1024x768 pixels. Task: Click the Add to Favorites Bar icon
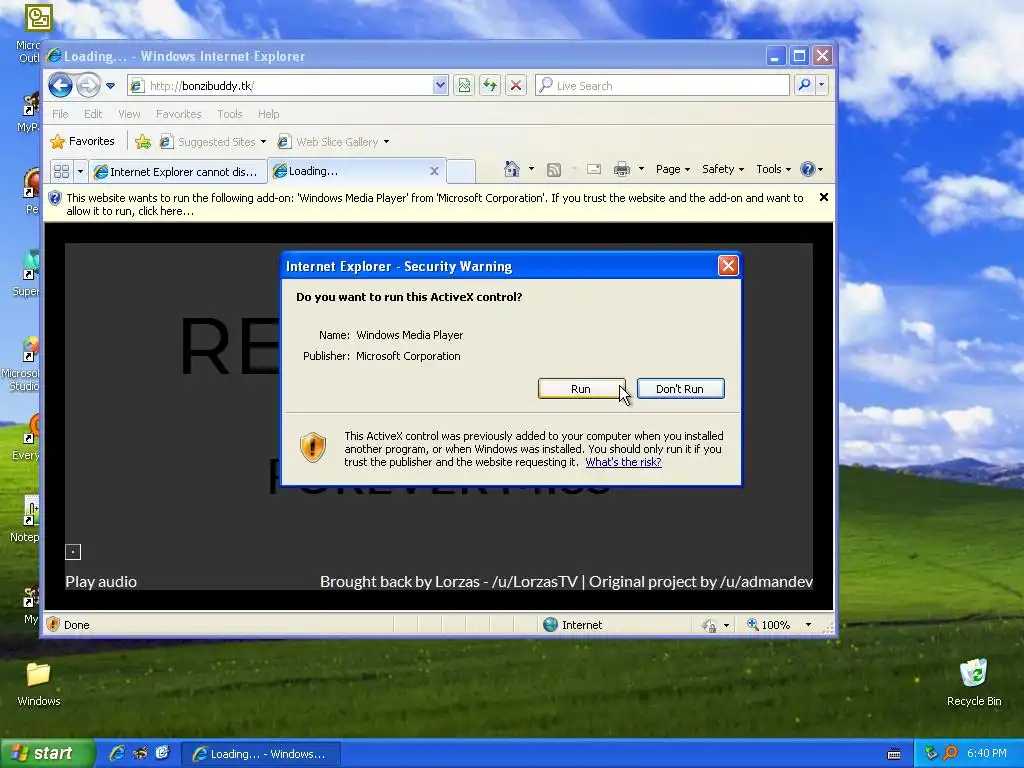click(x=142, y=142)
